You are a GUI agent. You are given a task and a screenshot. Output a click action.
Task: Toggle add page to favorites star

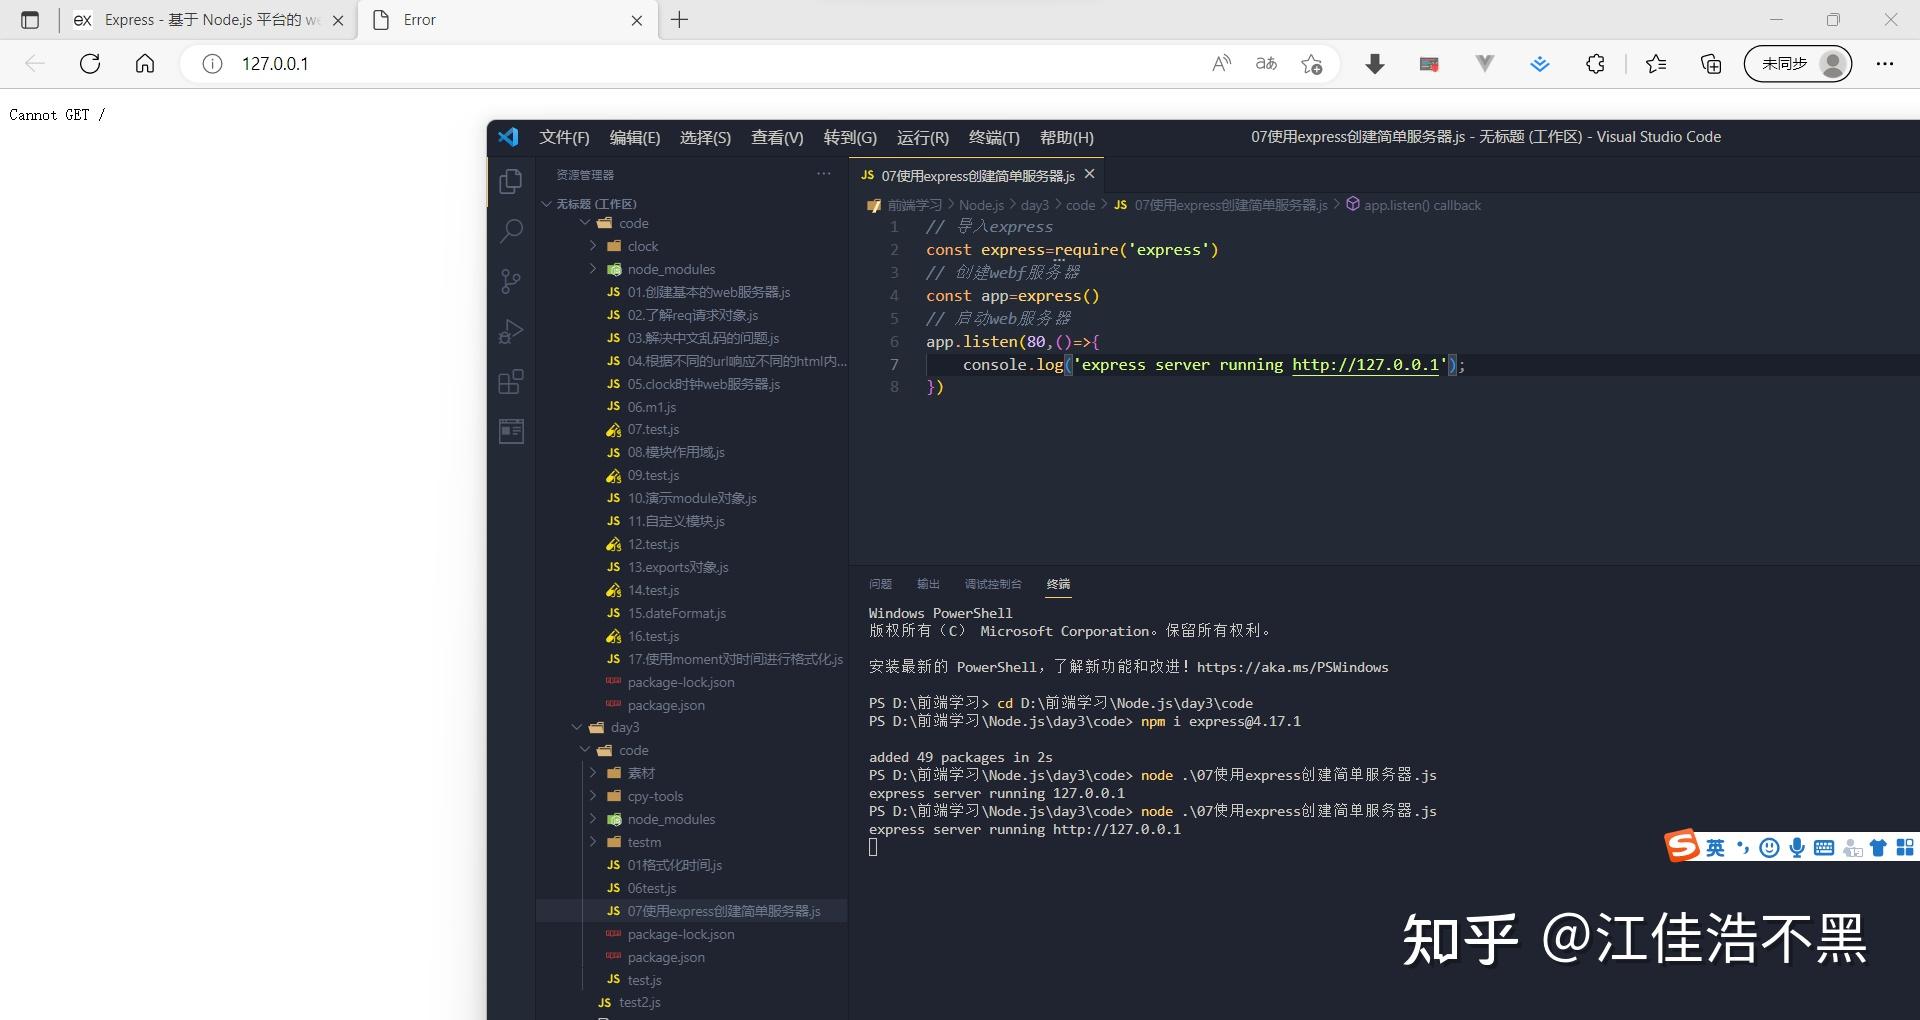tap(1313, 63)
